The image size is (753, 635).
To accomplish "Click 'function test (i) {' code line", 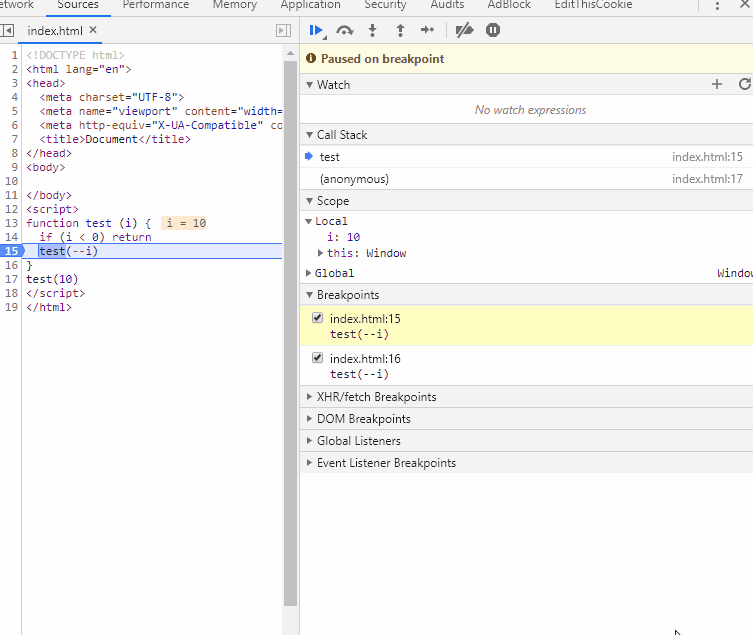I will [x=88, y=223].
